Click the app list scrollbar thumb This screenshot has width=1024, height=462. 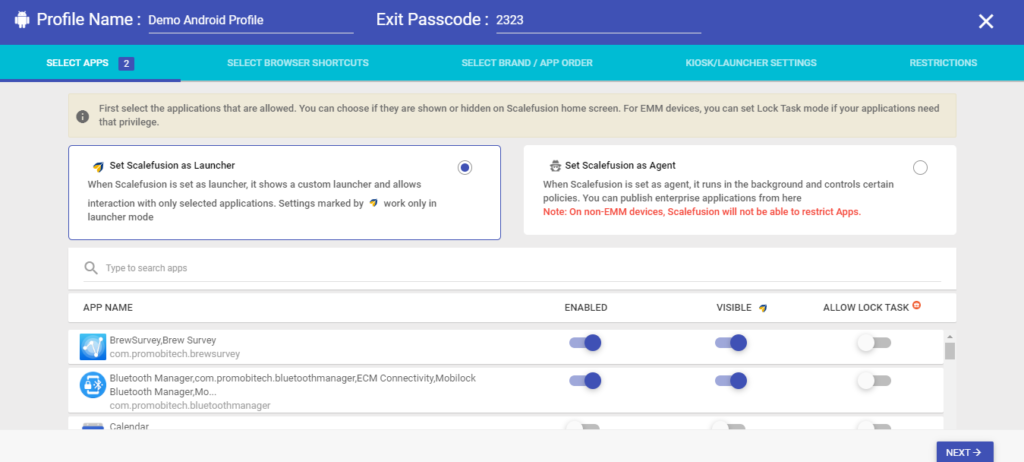click(x=950, y=351)
